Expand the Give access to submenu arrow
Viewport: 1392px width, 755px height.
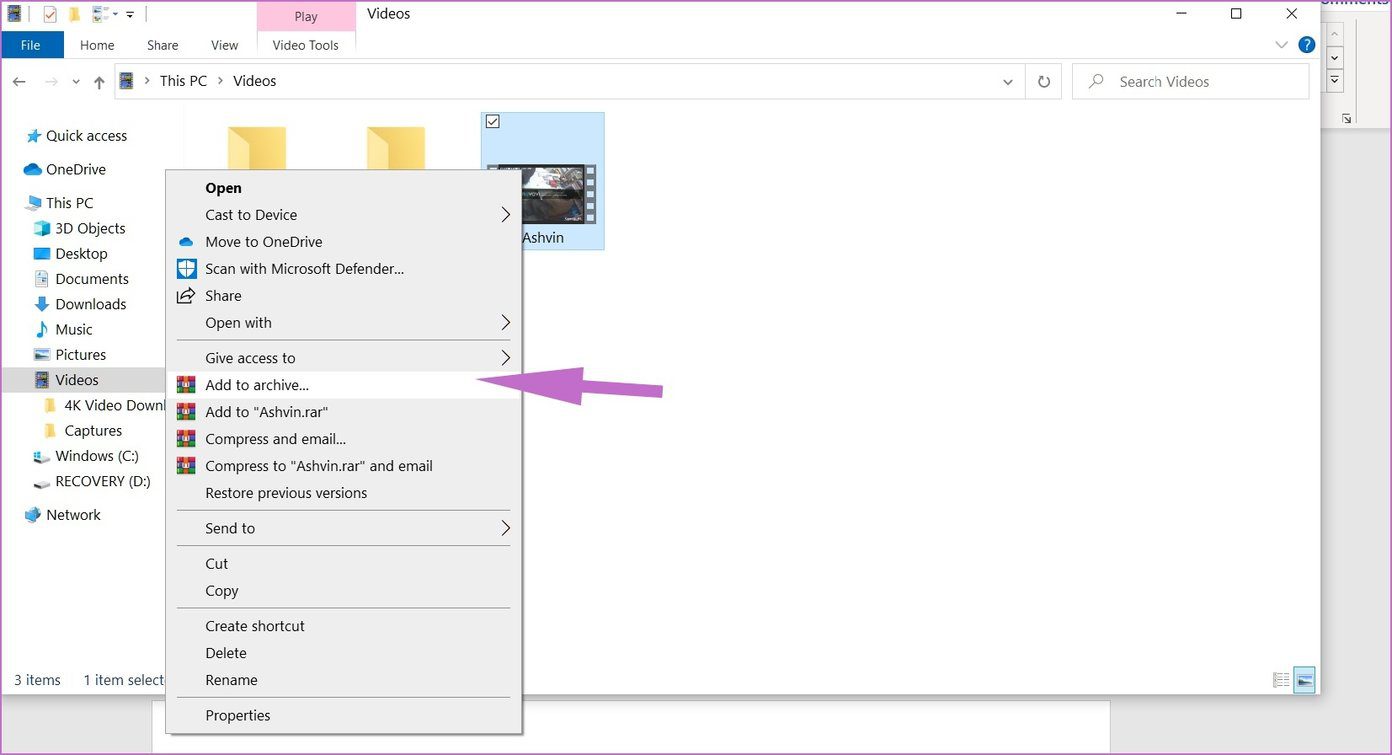click(x=505, y=358)
